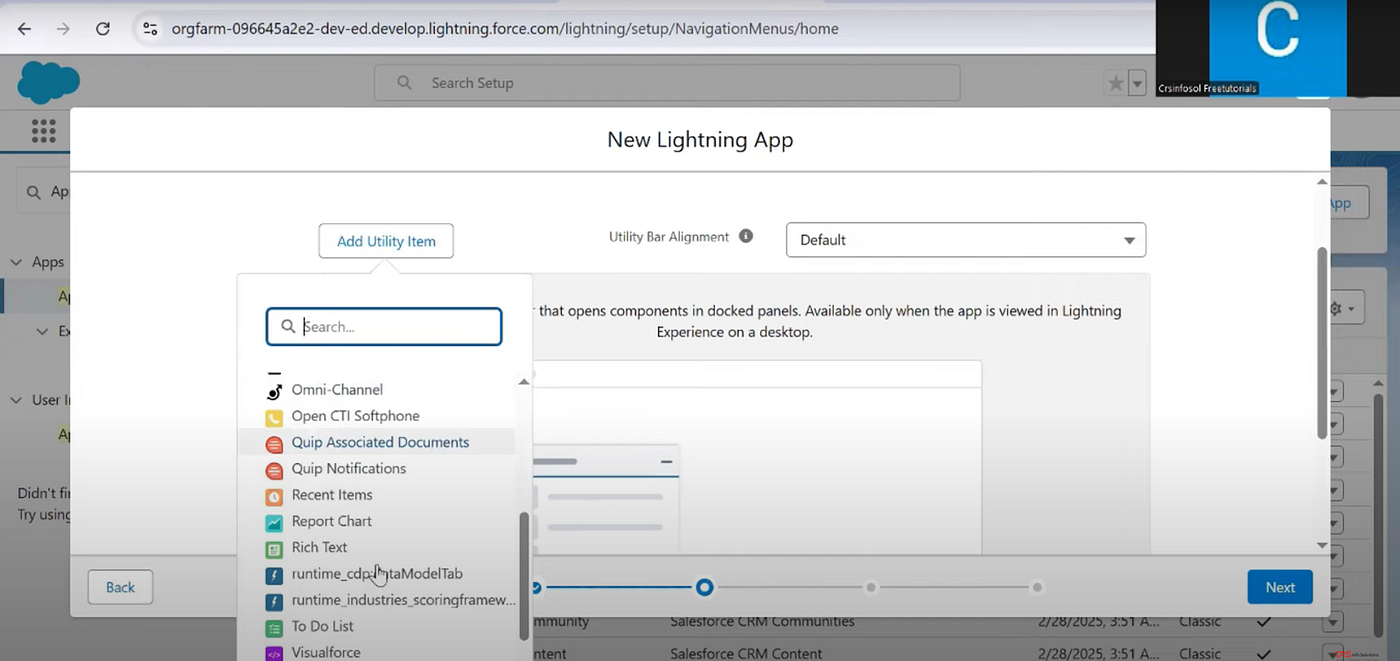The height and width of the screenshot is (661, 1400).
Task: Click the Rich Text icon
Action: pos(274,548)
